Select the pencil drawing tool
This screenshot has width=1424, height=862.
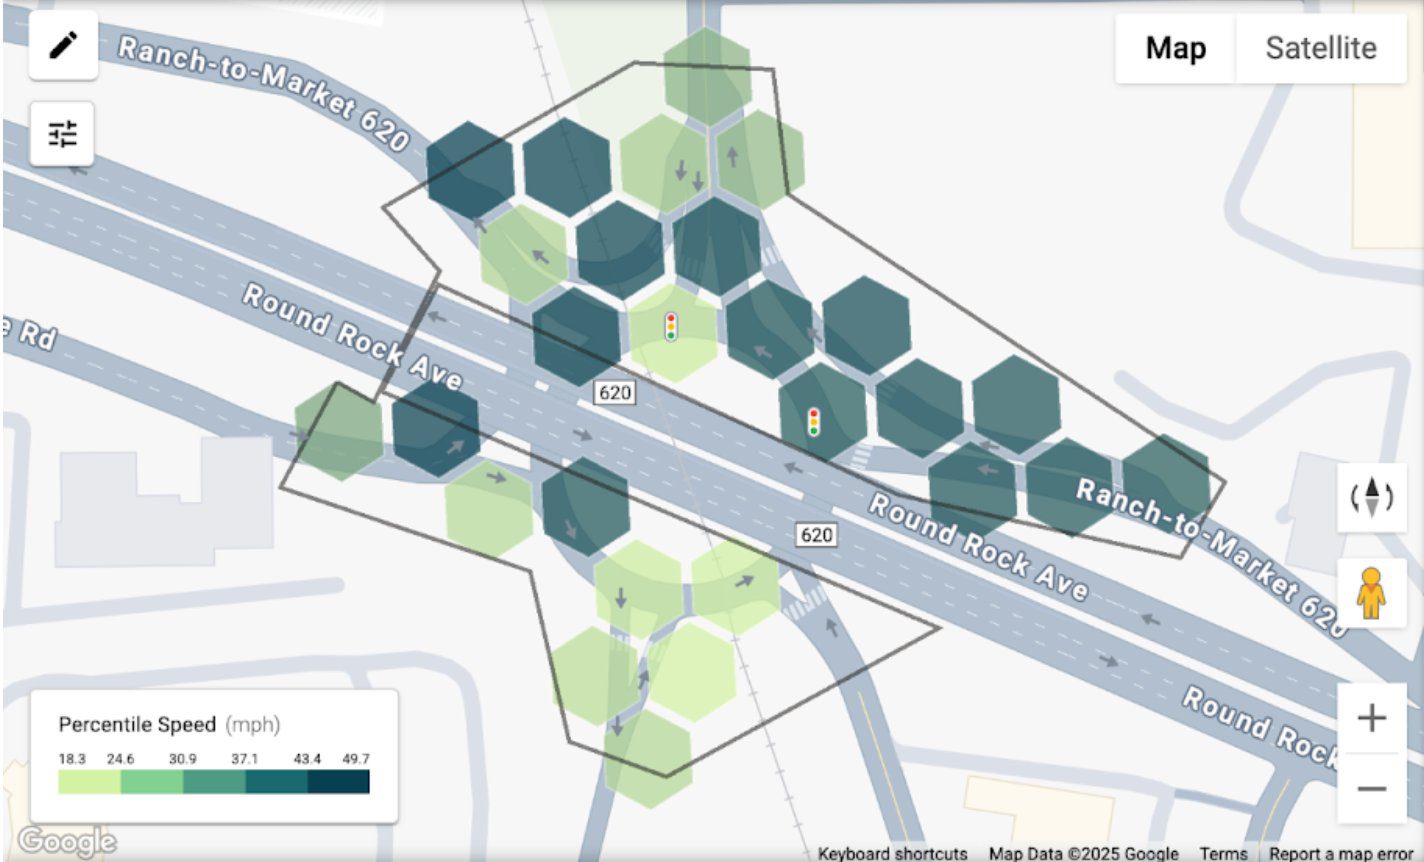pos(62,46)
